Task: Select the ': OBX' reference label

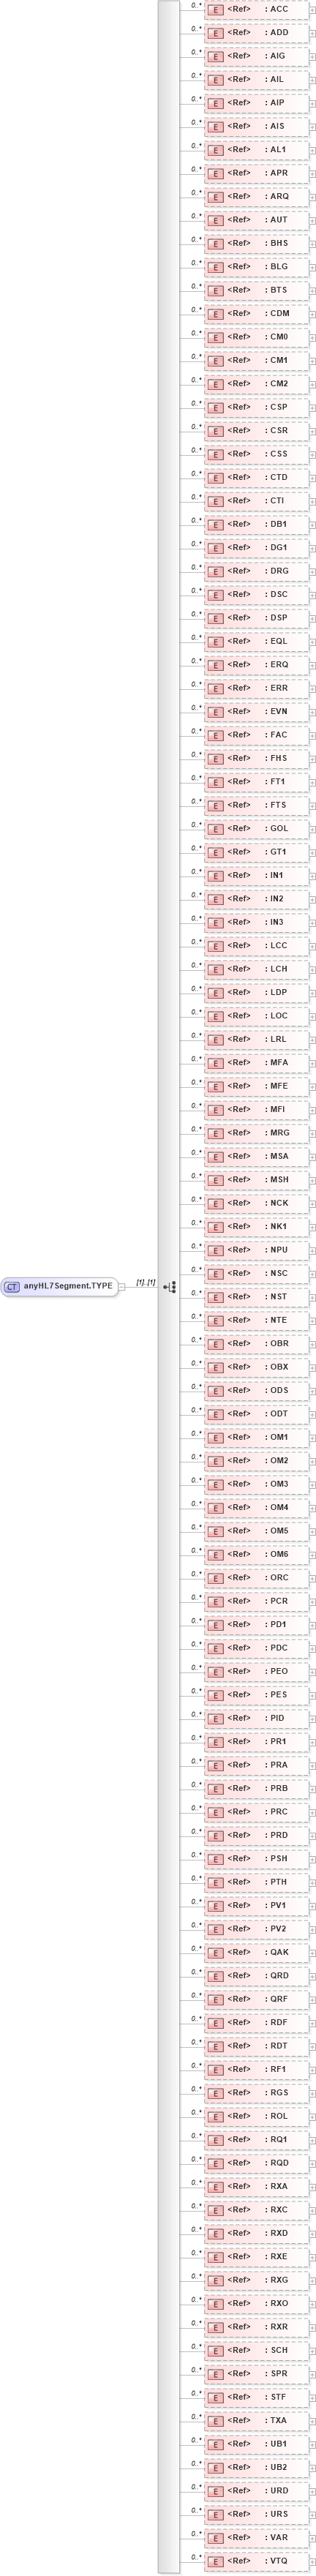Action: coord(276,1367)
